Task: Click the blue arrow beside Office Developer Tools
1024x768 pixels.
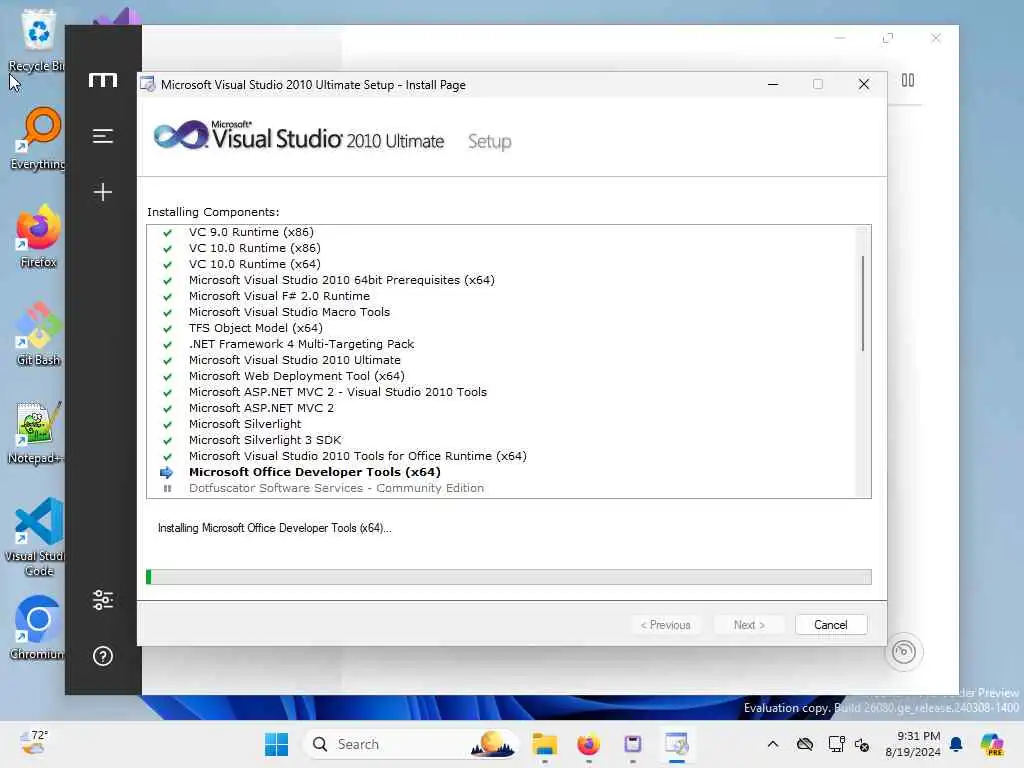Action: point(167,472)
